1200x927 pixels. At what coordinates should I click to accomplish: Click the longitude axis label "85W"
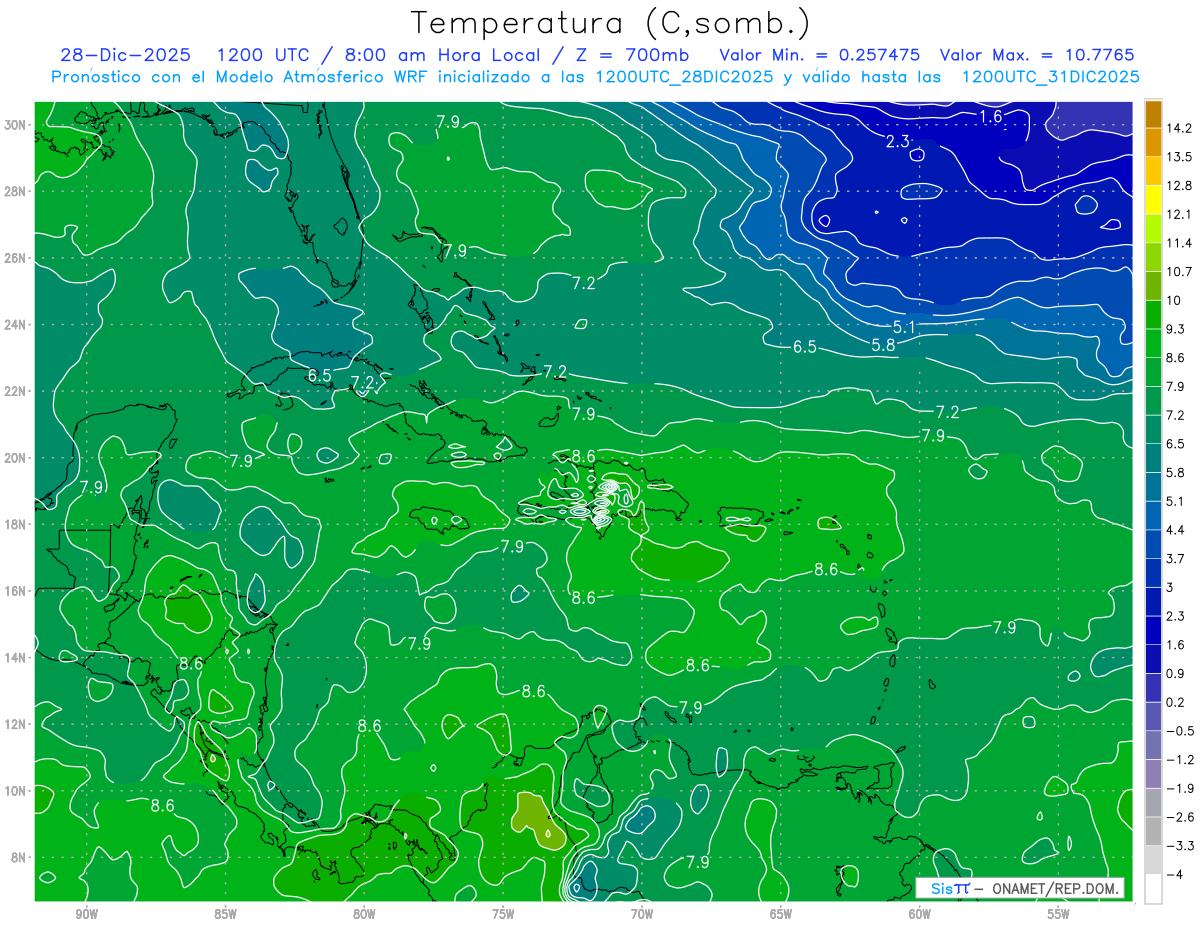coord(225,914)
